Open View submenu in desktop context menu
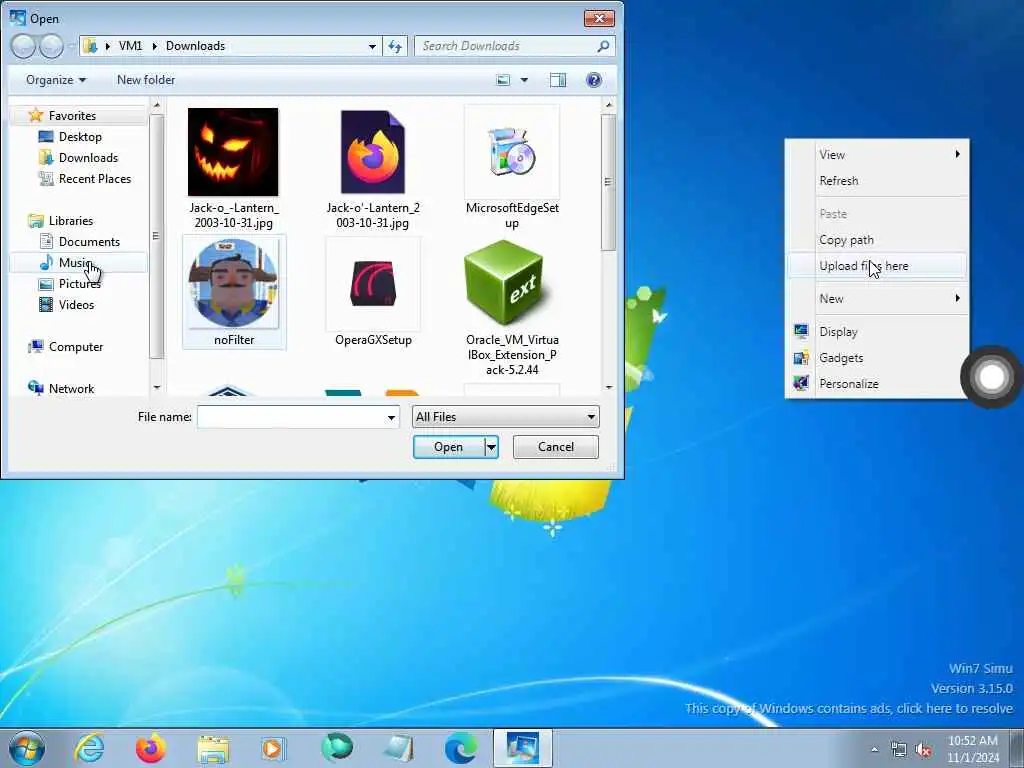Viewport: 1024px width, 768px height. 876,155
